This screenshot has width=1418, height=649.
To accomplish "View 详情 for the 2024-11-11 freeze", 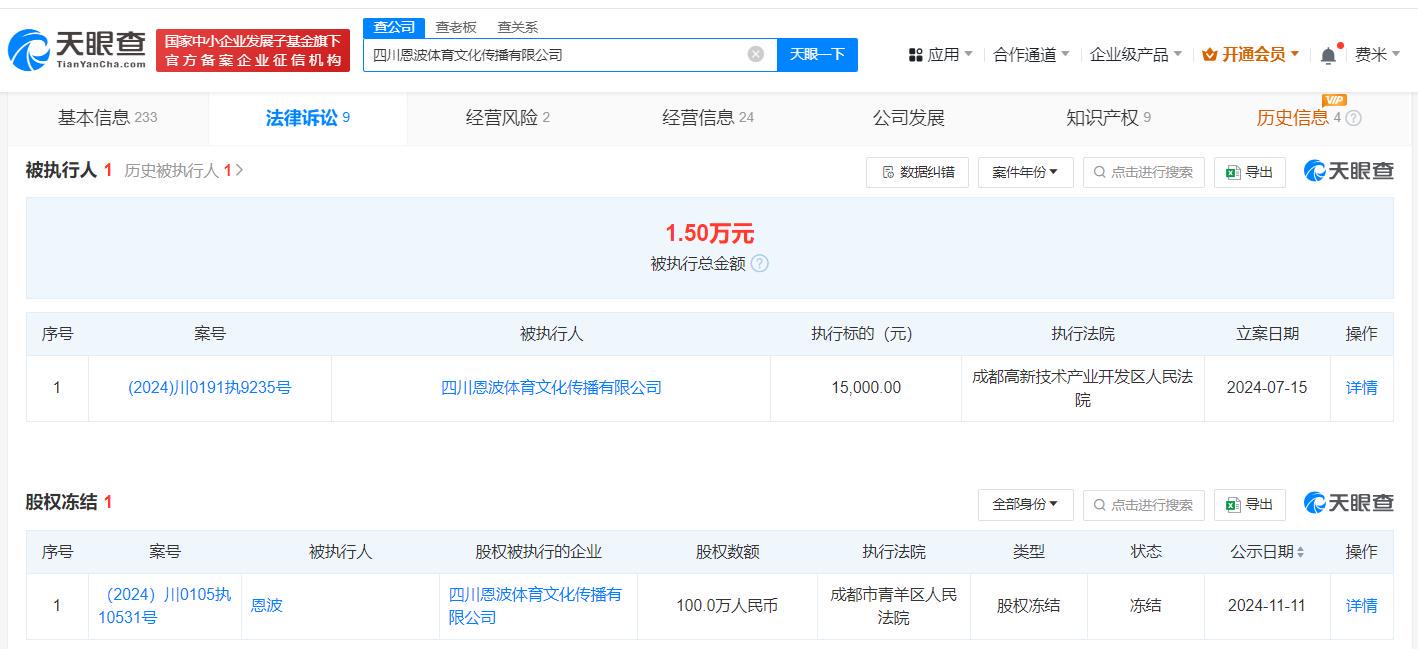I will 1361,606.
